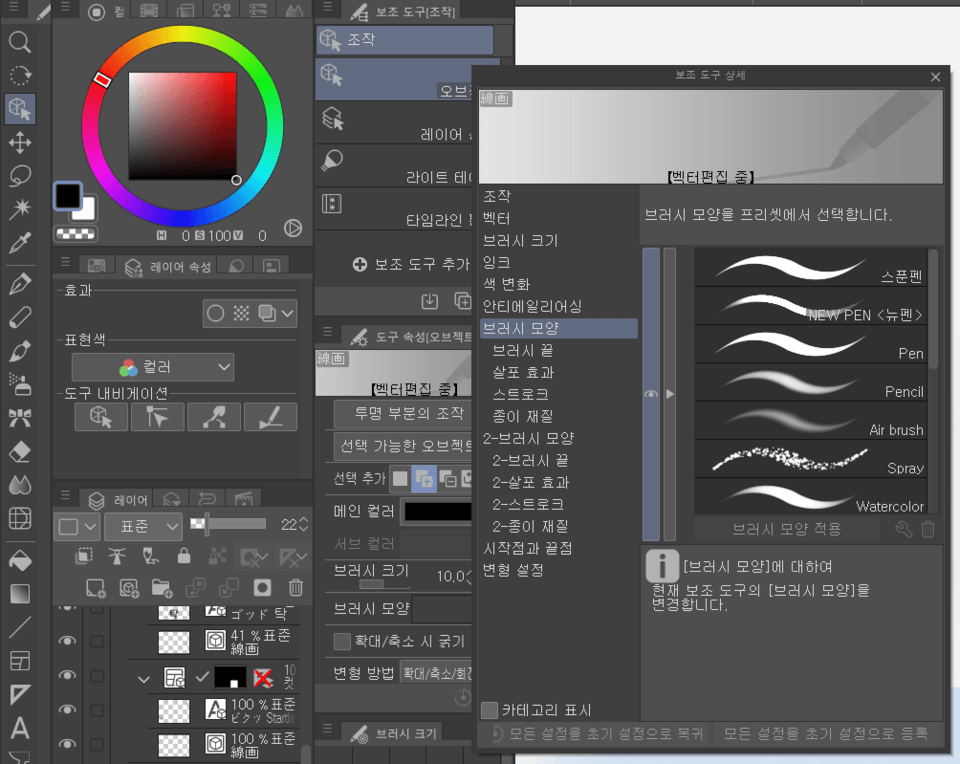Enable the 확대/축소 시 굵기 checkbox

tap(341, 641)
